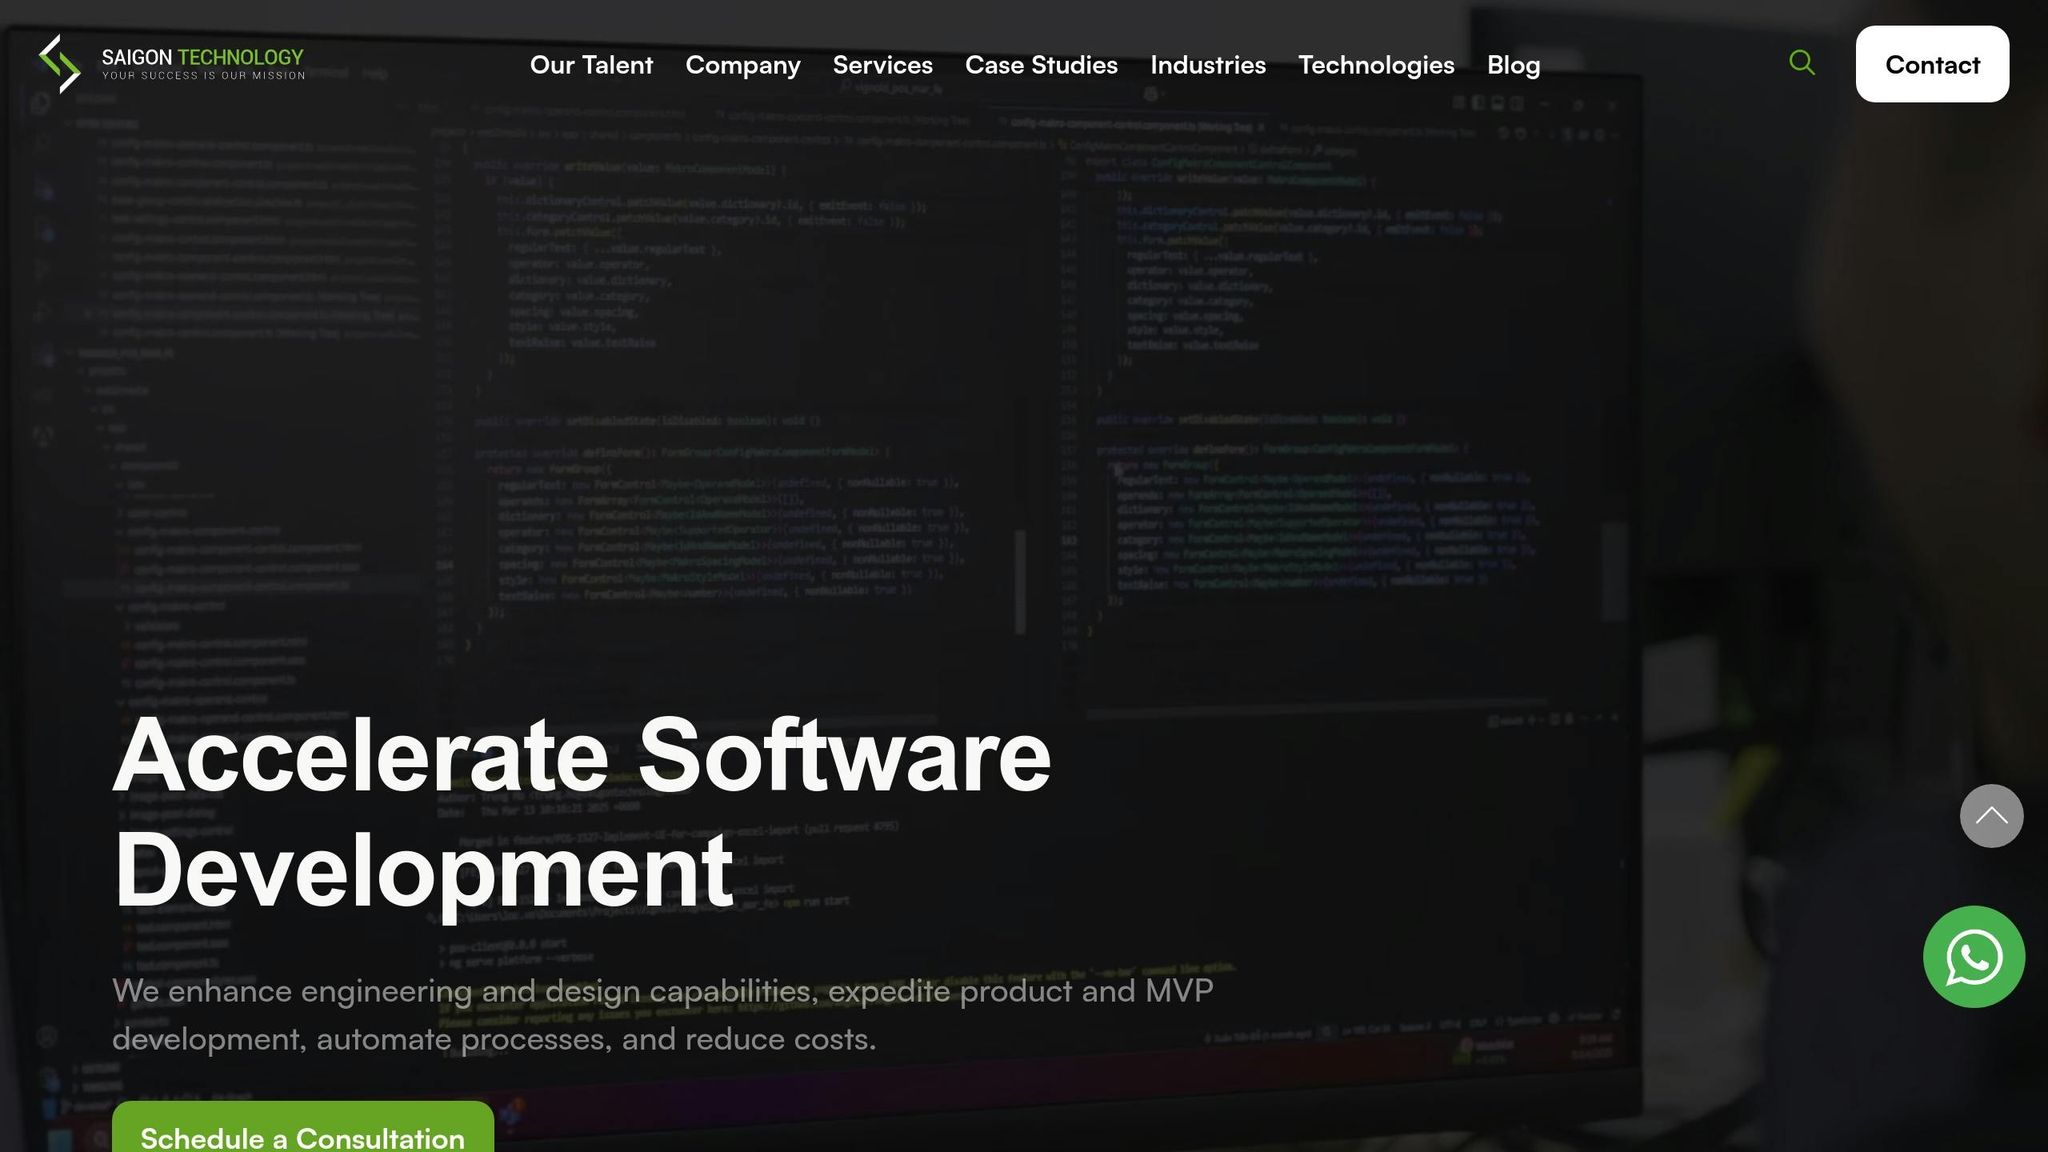Image resolution: width=2048 pixels, height=1152 pixels.
Task: Go to the Blog page
Action: (1512, 65)
